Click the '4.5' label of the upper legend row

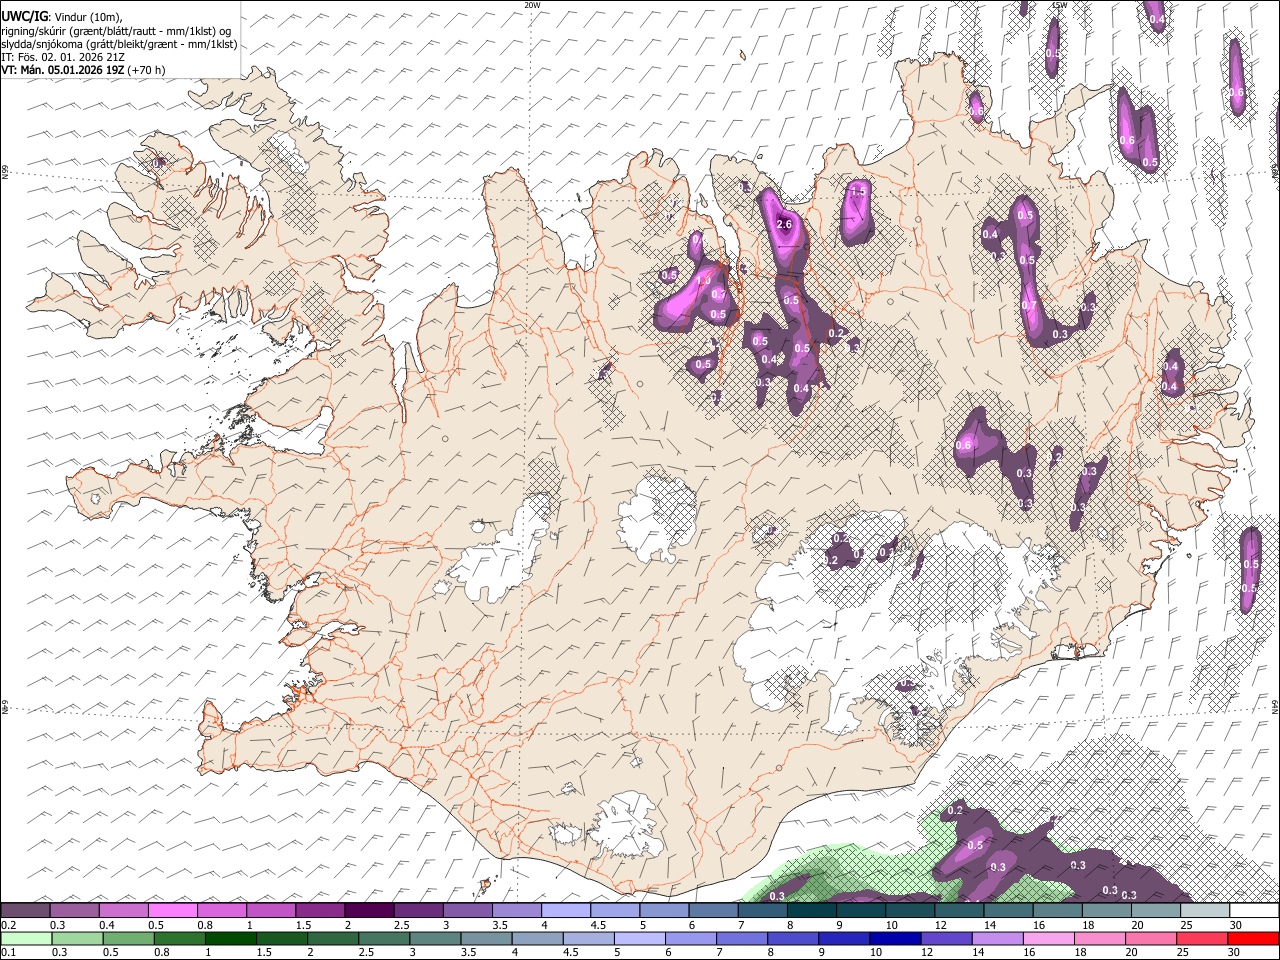(x=597, y=925)
